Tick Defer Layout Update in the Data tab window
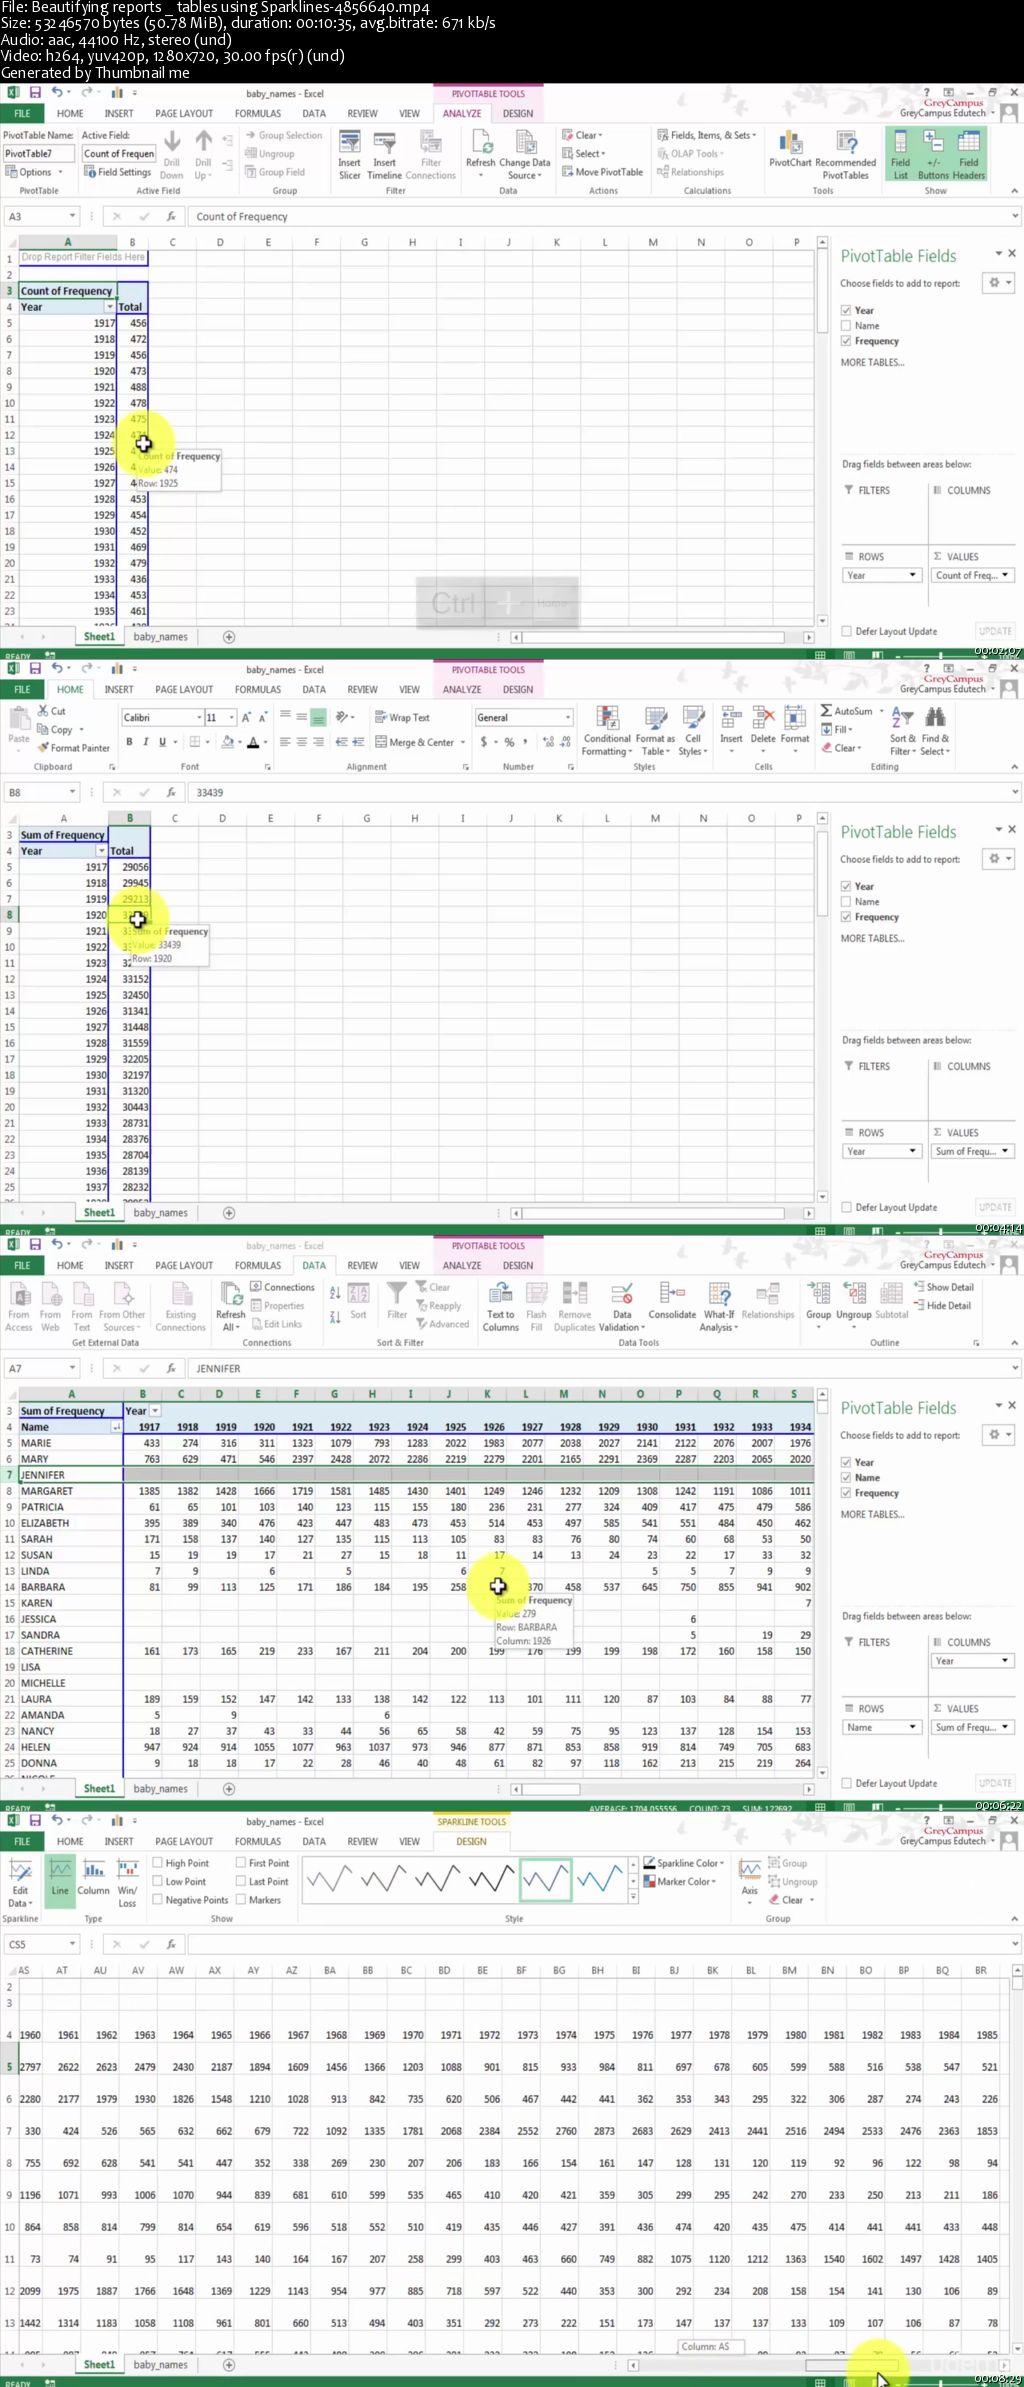1024x2387 pixels. coord(846,1783)
